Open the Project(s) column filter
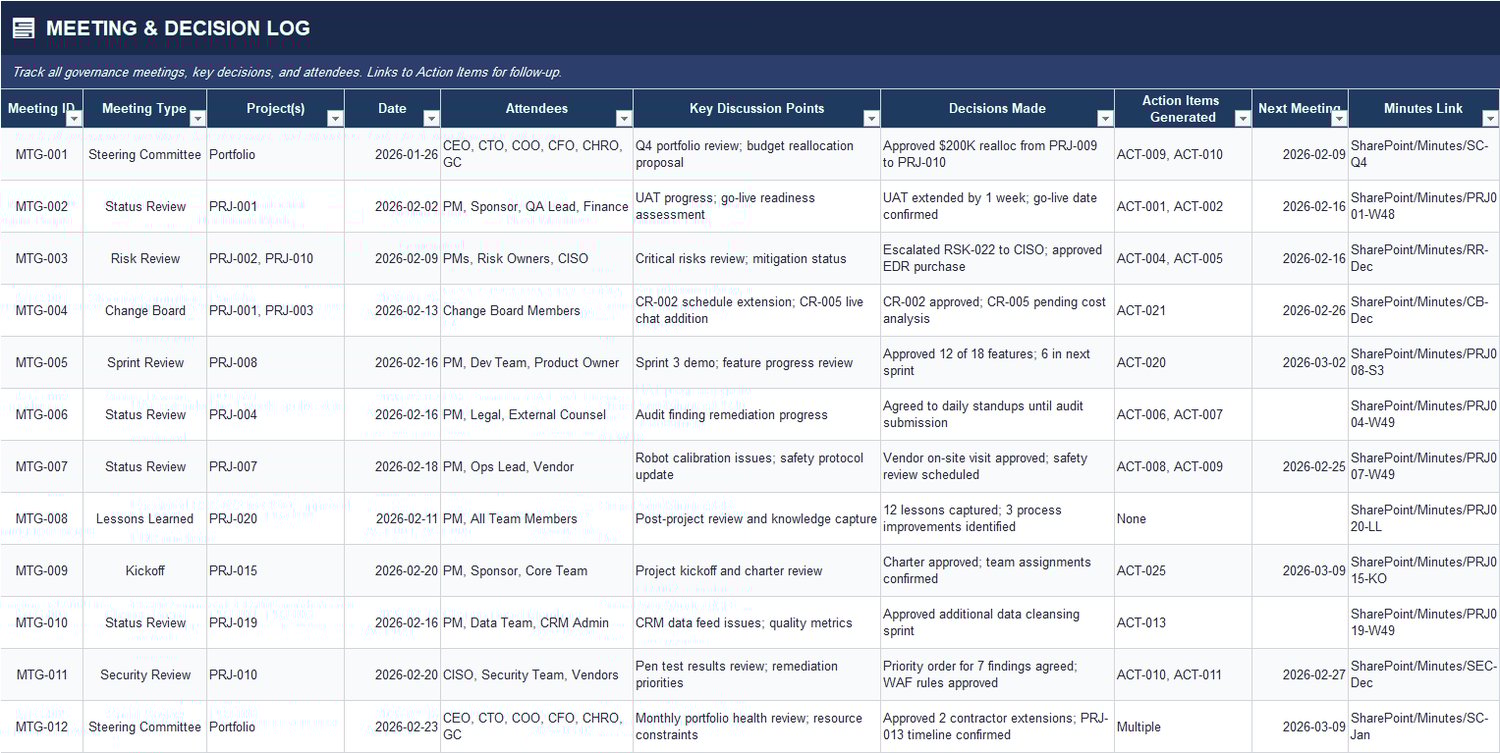Screen dimensions: 1500x753 pos(334,117)
